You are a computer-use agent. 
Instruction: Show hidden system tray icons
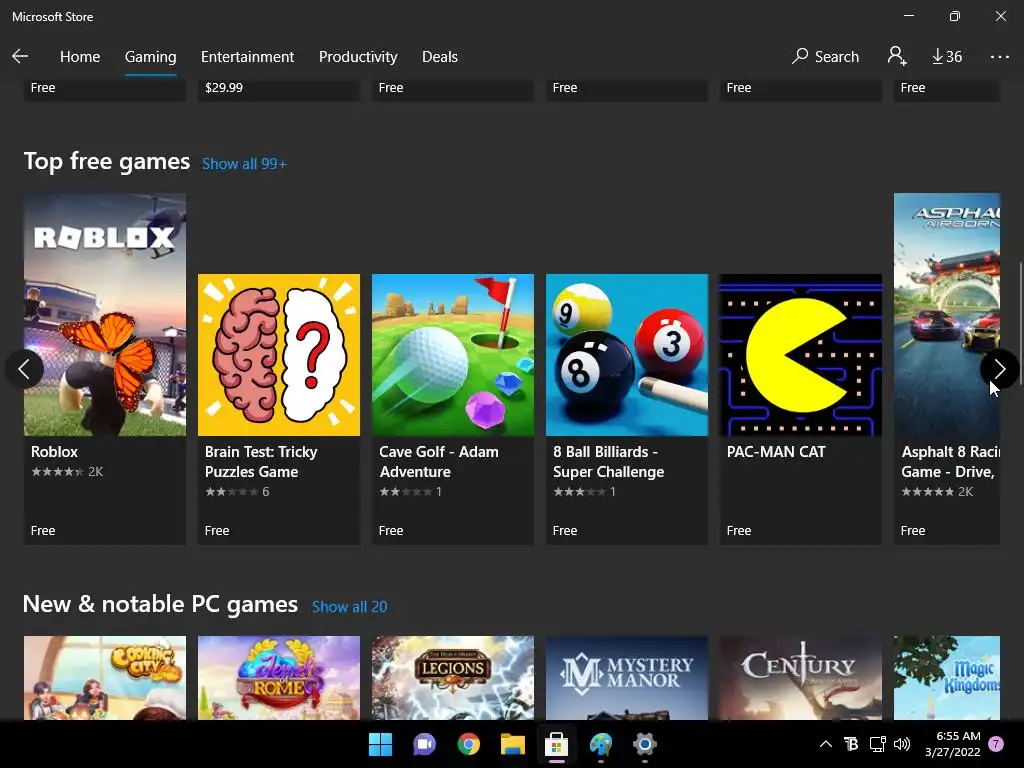(x=825, y=744)
